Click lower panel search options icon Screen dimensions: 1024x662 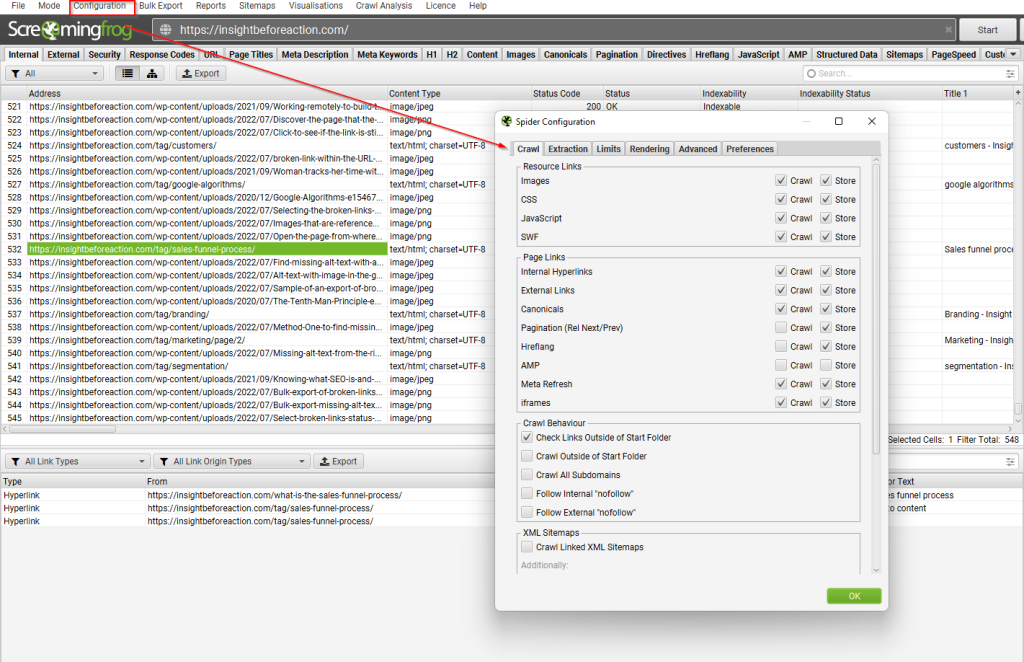point(1010,462)
